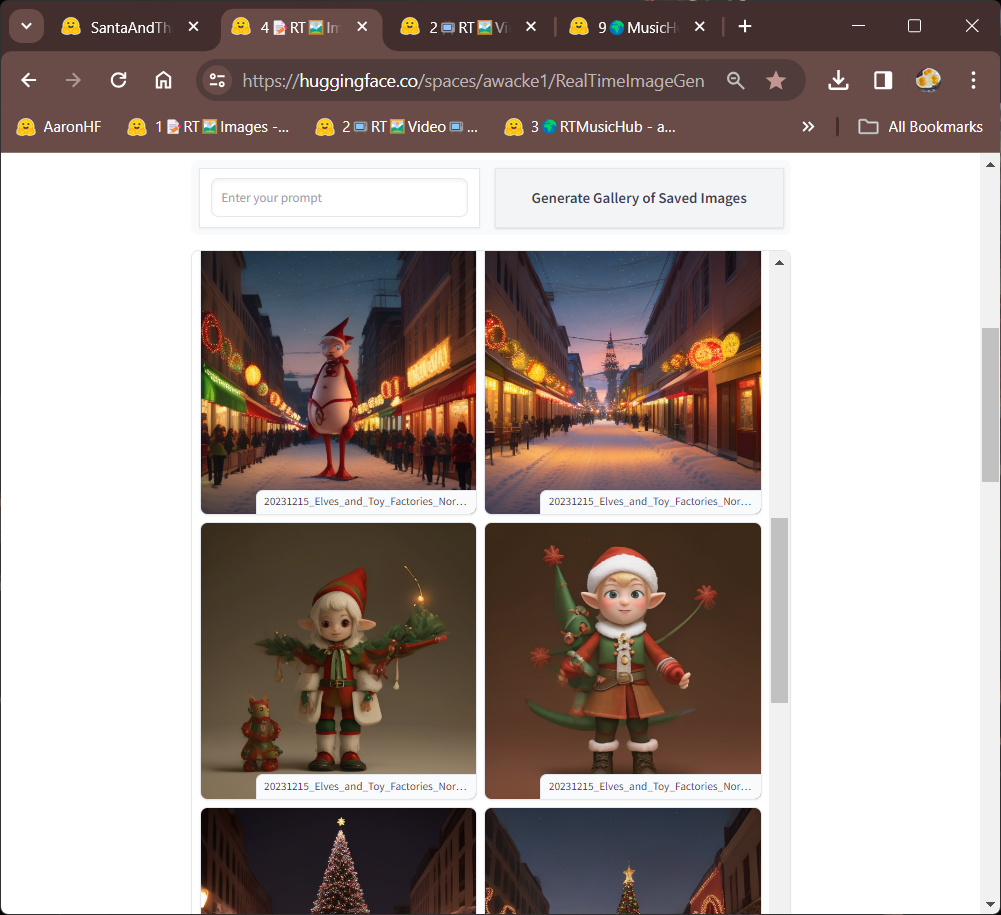1001x915 pixels.
Task: Click the Enter your prompt field
Action: click(339, 198)
